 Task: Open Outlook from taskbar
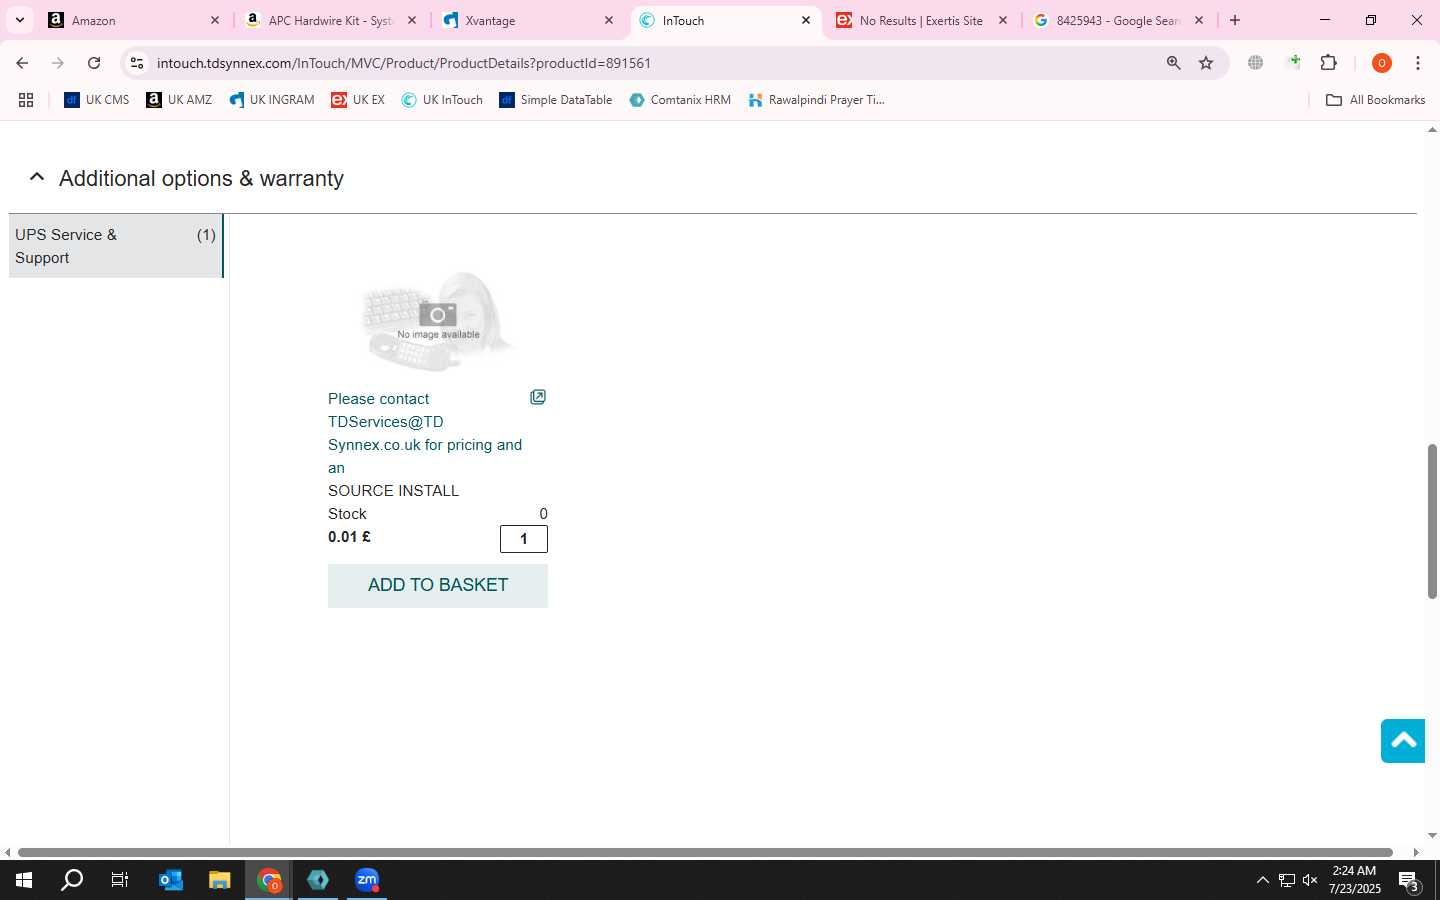point(171,880)
